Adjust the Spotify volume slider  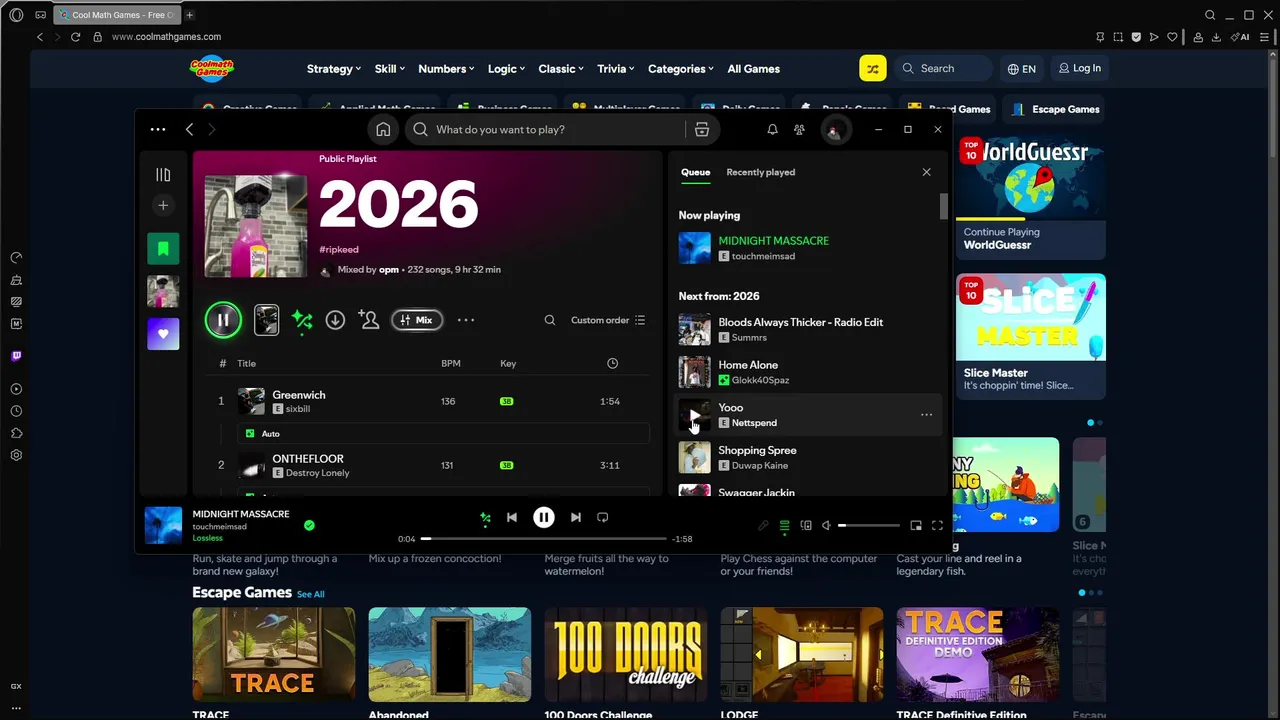[869, 526]
